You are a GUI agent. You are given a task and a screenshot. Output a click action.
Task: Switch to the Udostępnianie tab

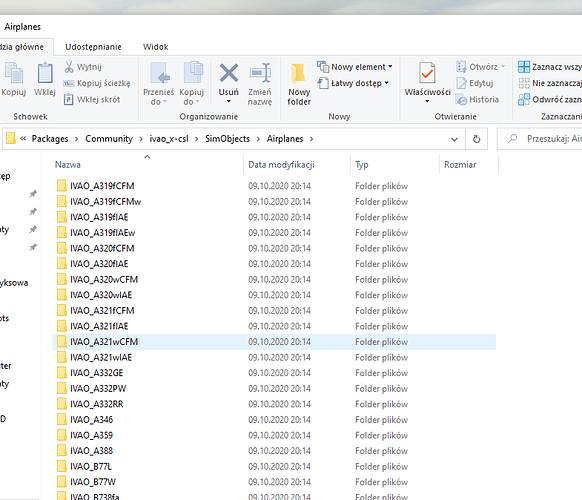click(x=93, y=47)
